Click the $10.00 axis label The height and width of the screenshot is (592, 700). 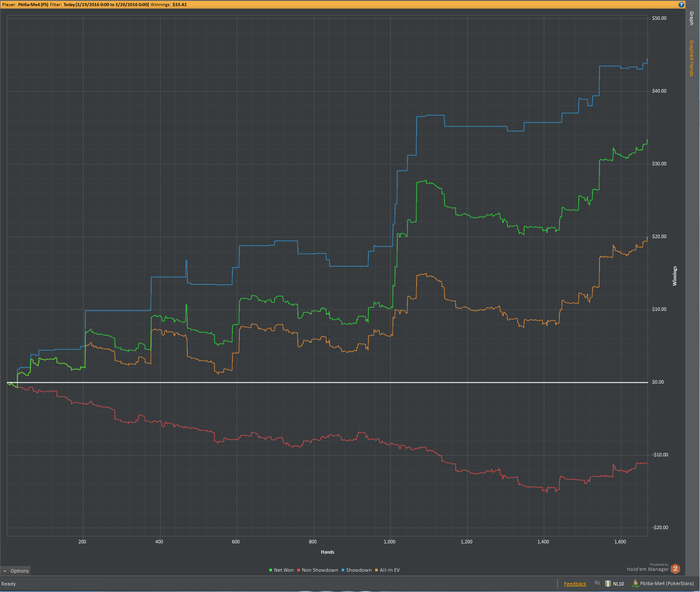coord(659,309)
